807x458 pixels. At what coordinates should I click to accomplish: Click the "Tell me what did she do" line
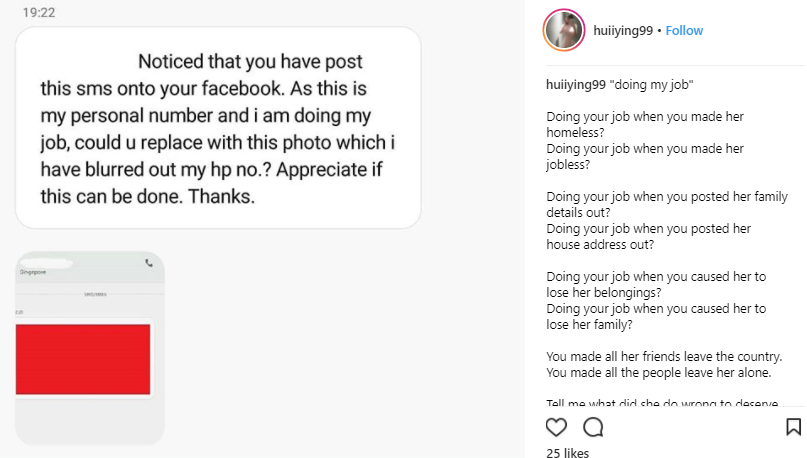point(661,403)
